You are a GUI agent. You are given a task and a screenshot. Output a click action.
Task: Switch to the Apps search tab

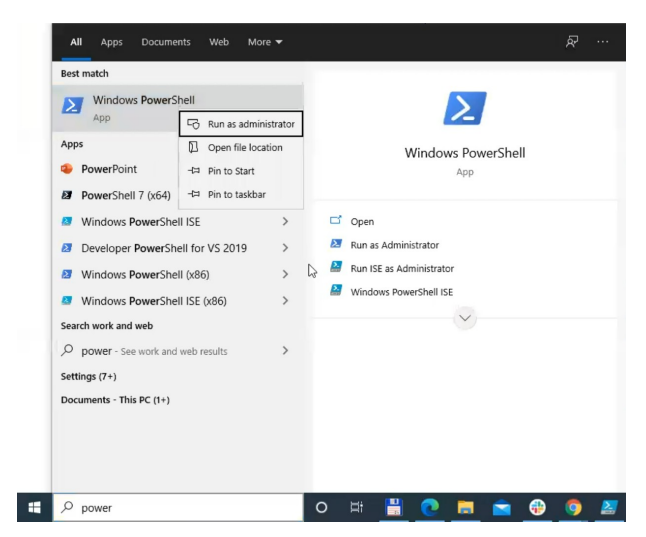(111, 42)
